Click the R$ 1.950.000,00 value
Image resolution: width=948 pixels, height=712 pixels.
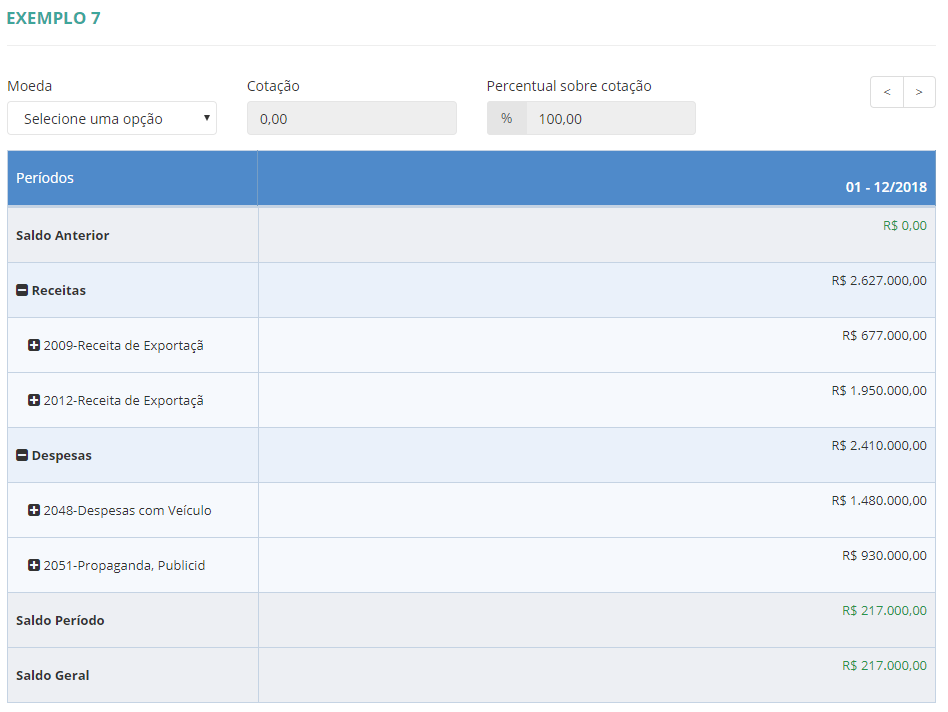pos(879,391)
